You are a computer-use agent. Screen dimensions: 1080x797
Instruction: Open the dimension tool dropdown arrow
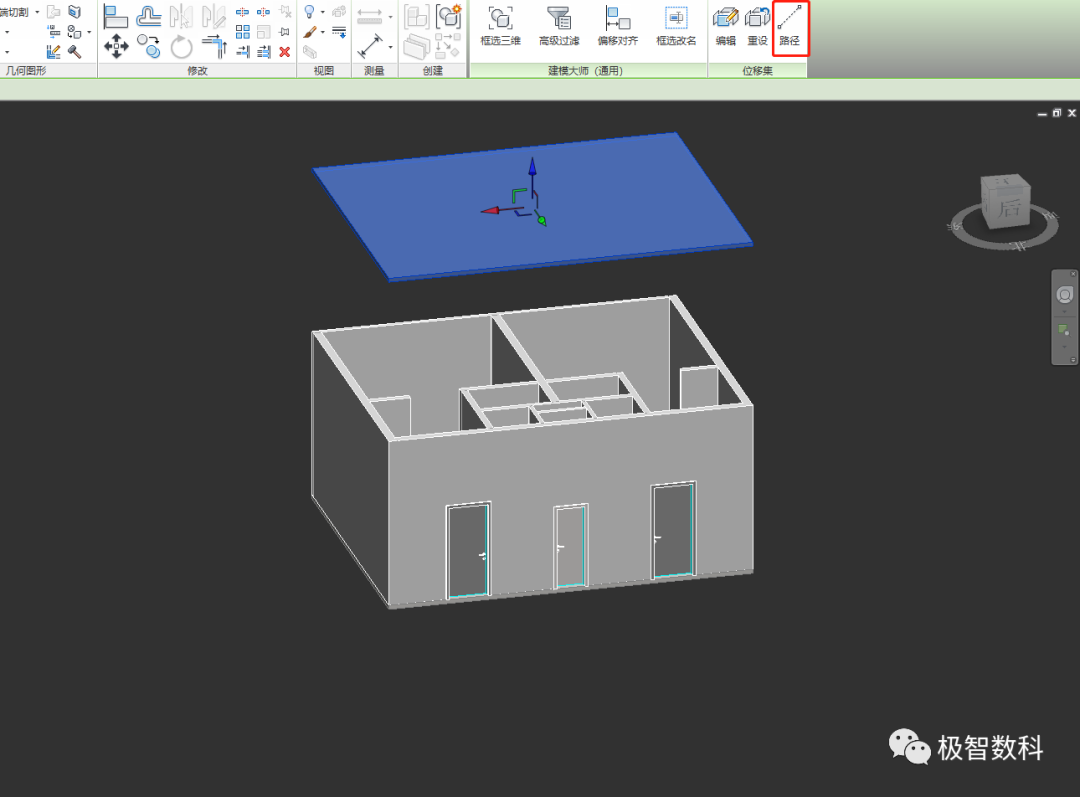(x=391, y=47)
